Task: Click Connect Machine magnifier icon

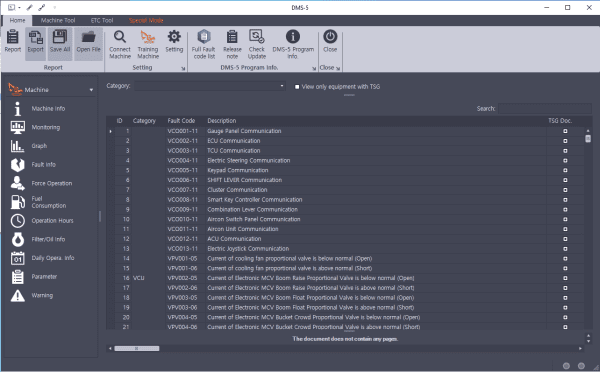Action: 120,44
